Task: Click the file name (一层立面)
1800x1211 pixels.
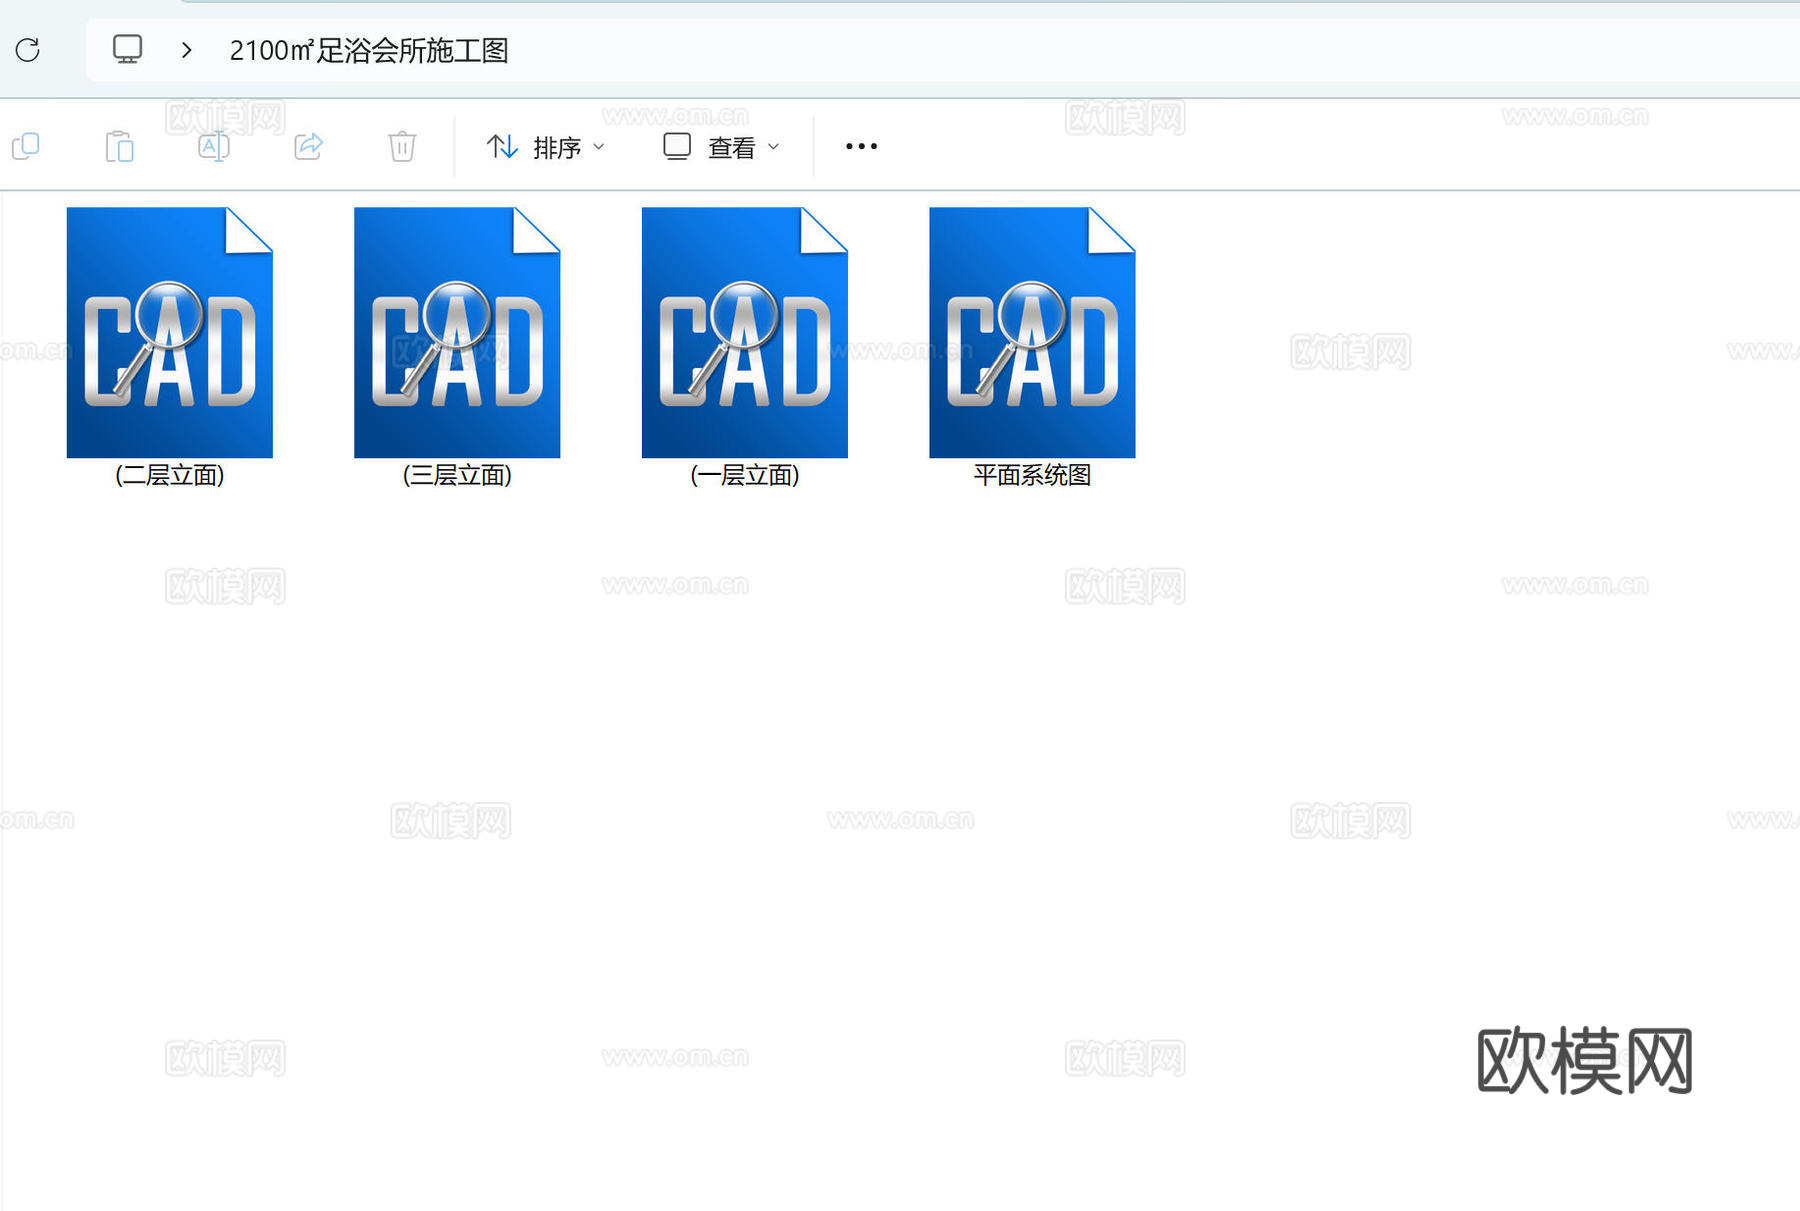Action: point(745,475)
